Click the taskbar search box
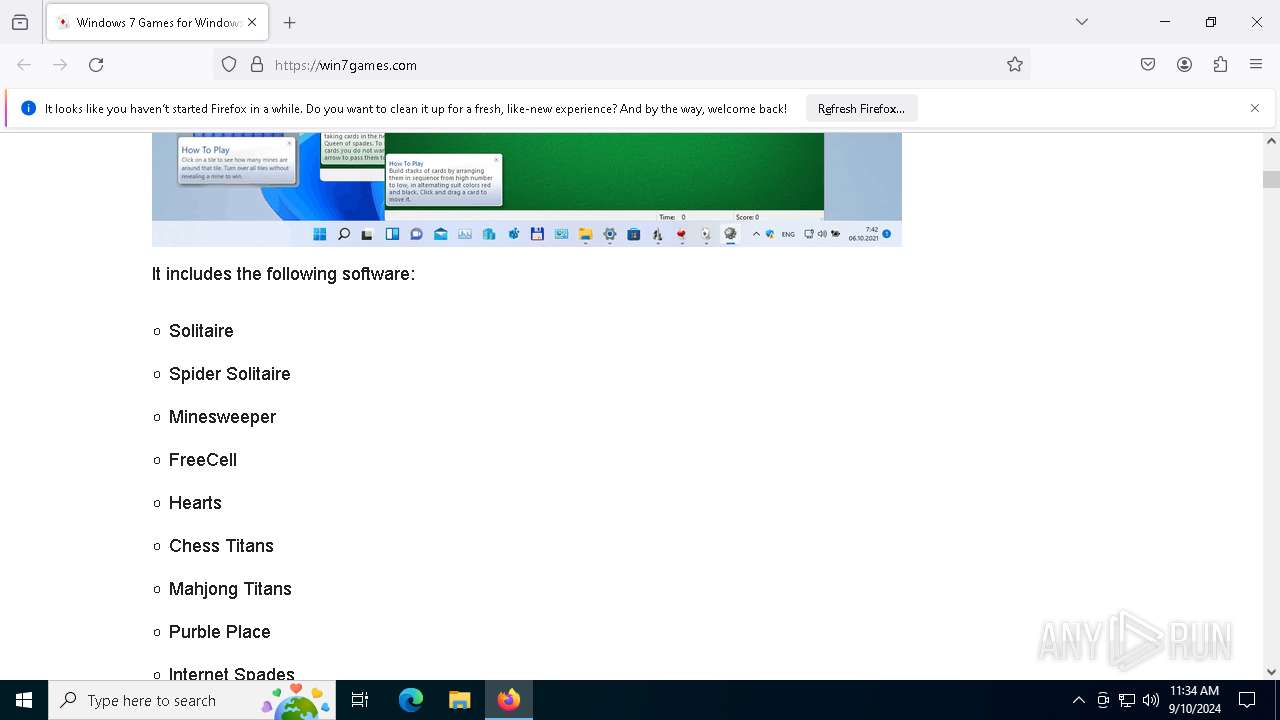Image resolution: width=1280 pixels, height=720 pixels. click(x=192, y=700)
